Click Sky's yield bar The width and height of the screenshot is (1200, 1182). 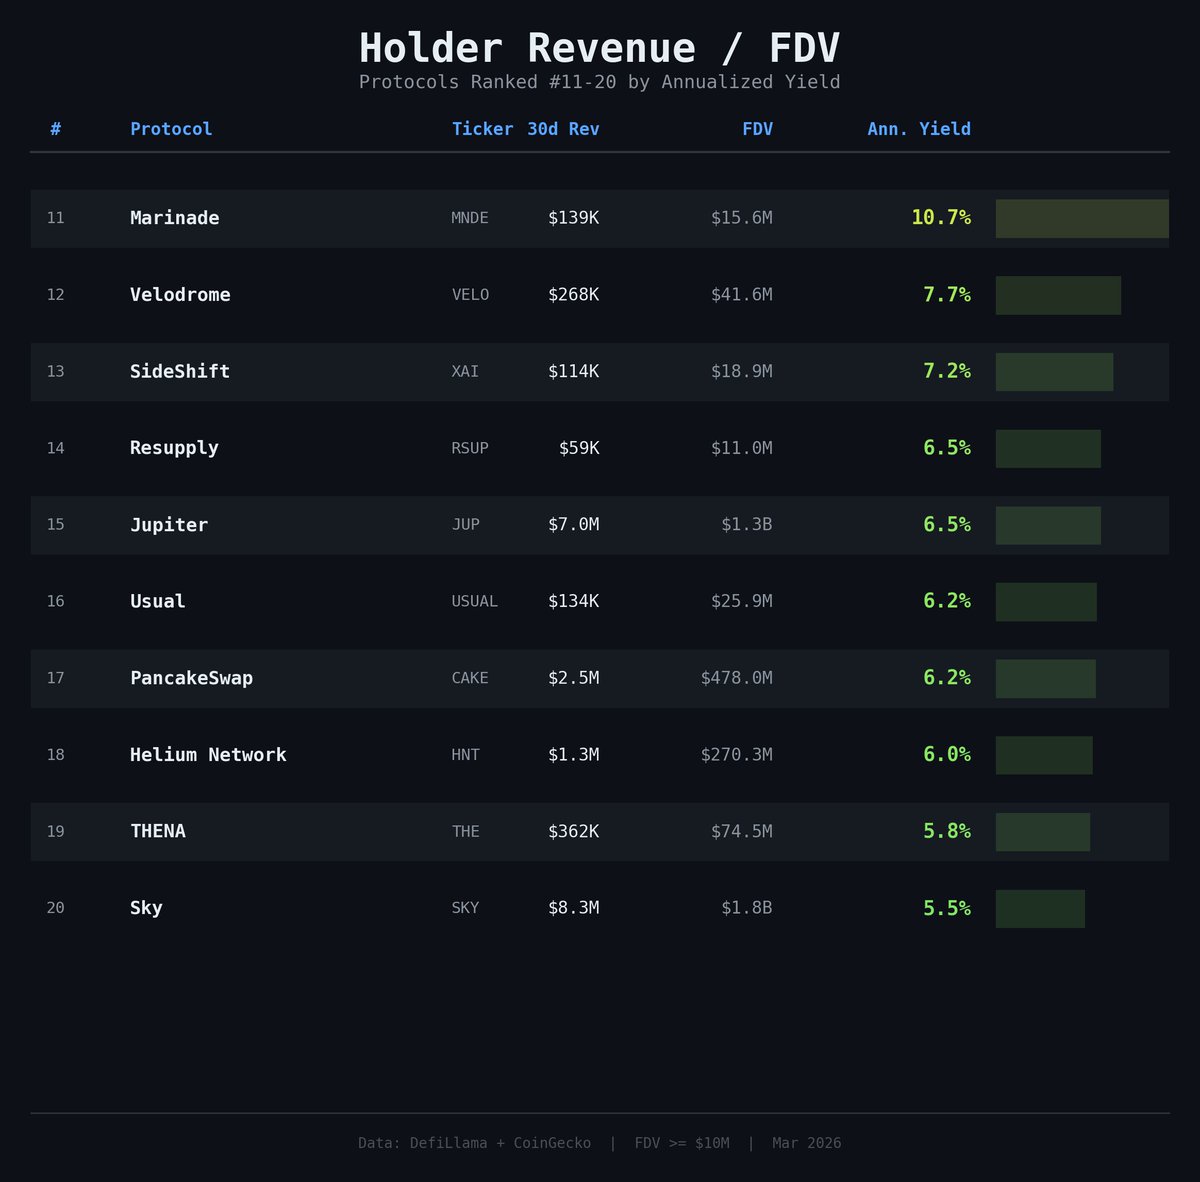1040,909
